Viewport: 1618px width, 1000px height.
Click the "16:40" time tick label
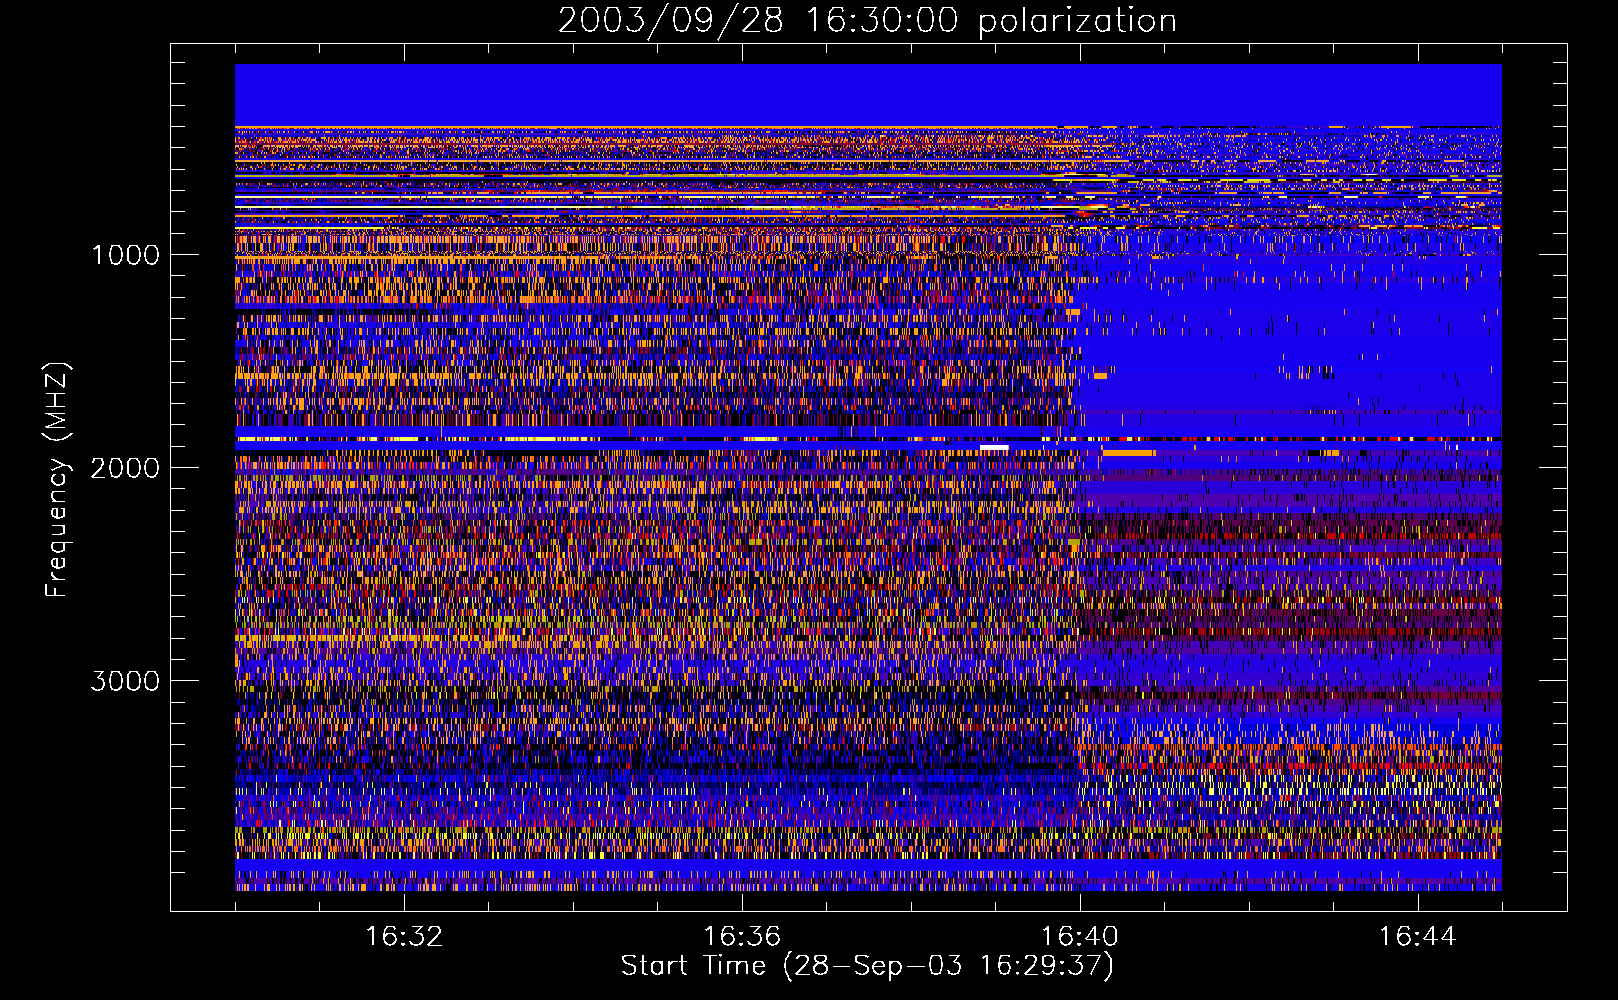(x=1080, y=937)
